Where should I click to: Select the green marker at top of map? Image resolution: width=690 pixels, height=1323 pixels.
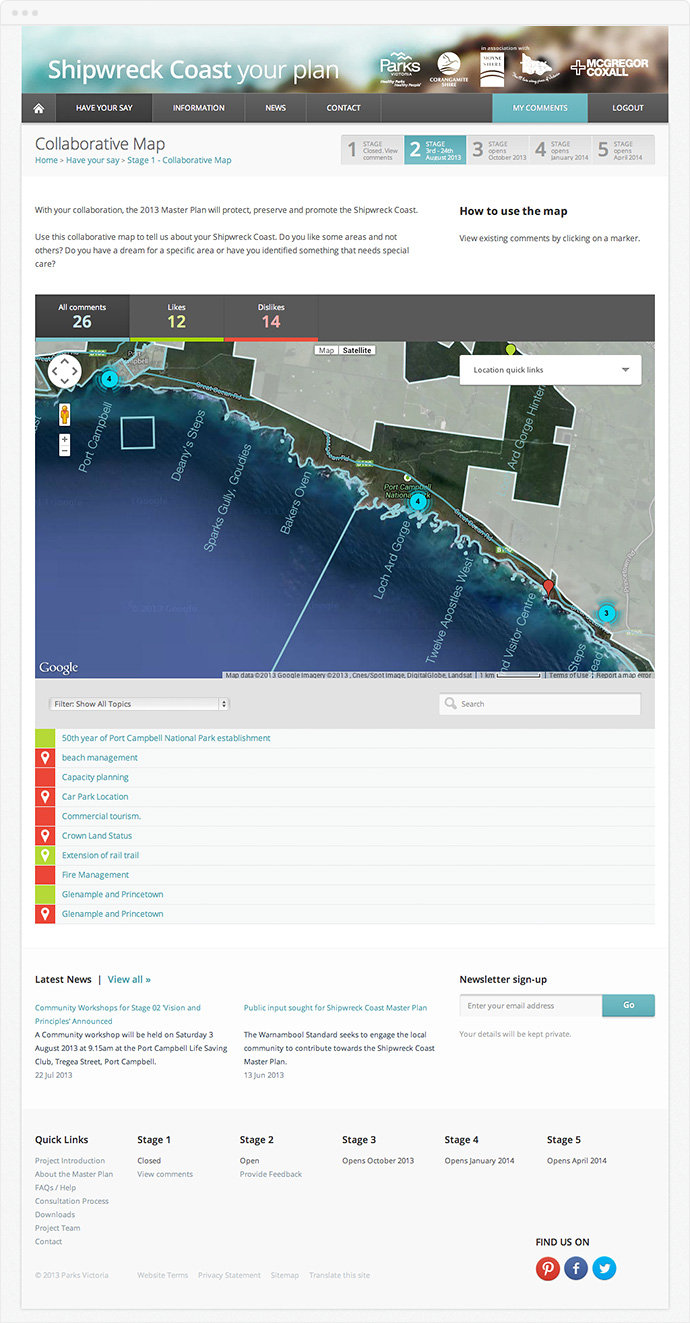510,350
